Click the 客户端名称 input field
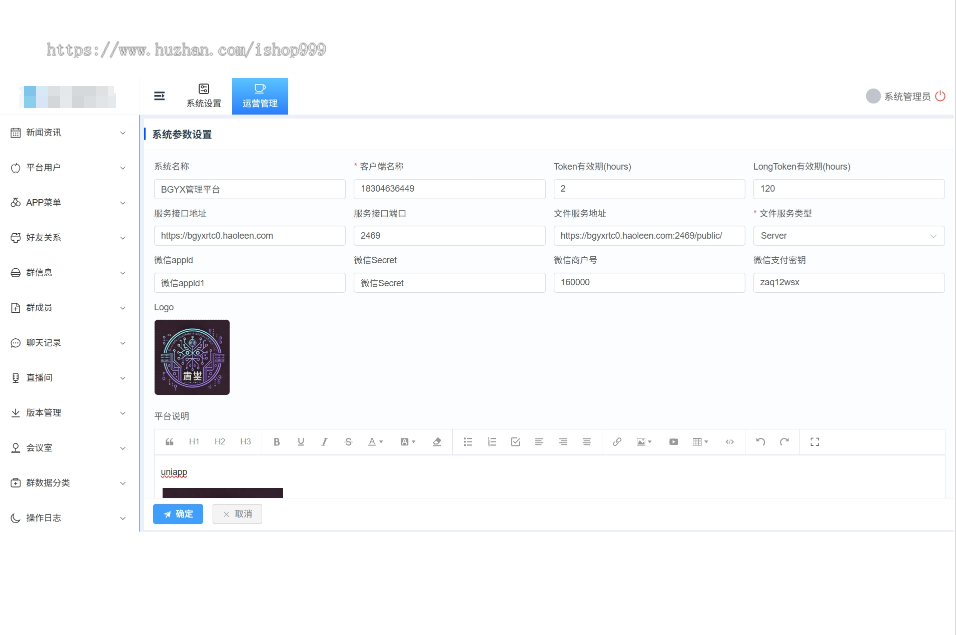 click(x=449, y=189)
